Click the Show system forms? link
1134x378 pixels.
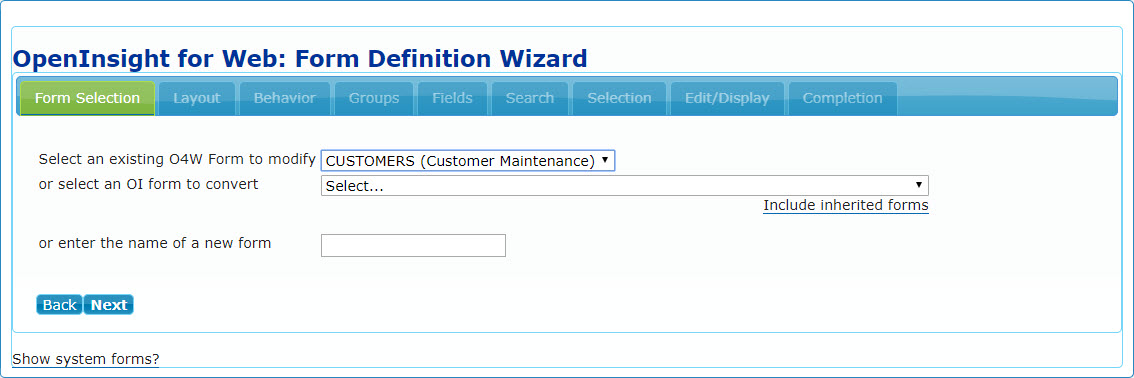85,359
